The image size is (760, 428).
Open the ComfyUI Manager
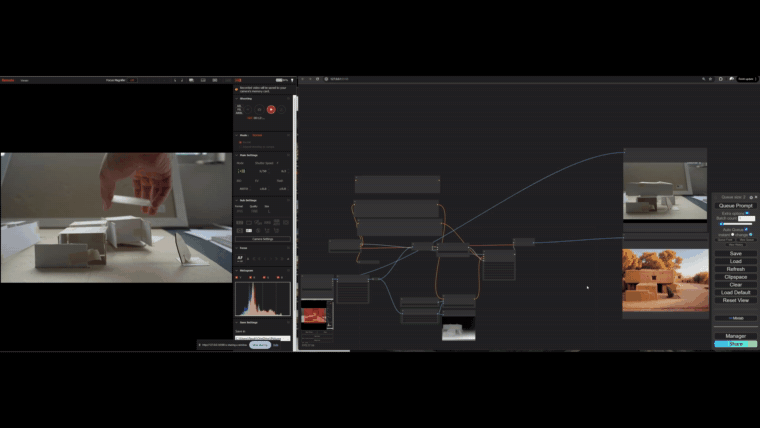point(735,336)
